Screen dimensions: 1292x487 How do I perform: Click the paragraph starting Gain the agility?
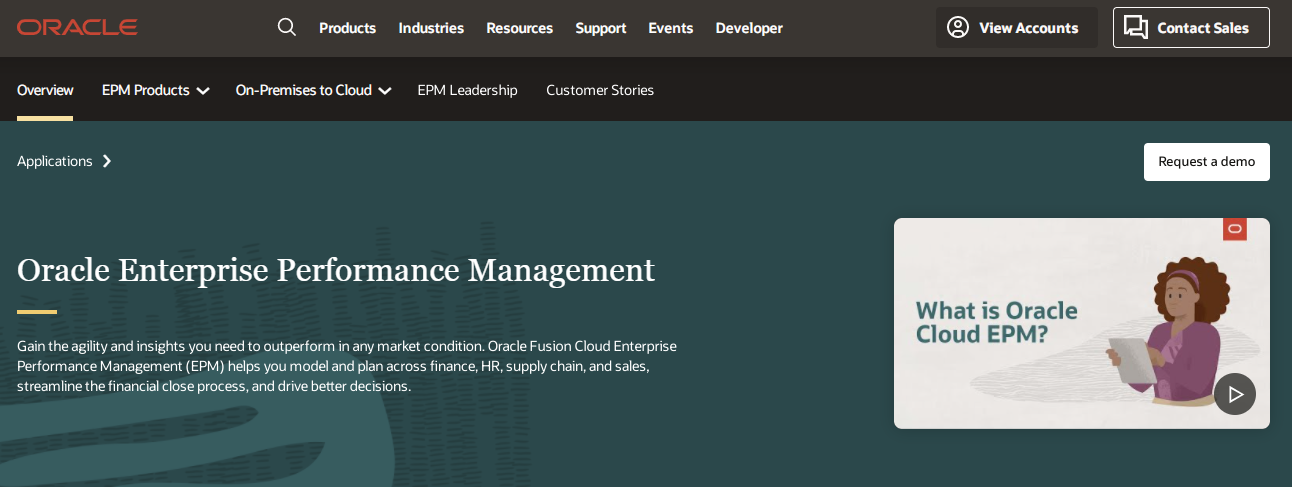pos(347,366)
